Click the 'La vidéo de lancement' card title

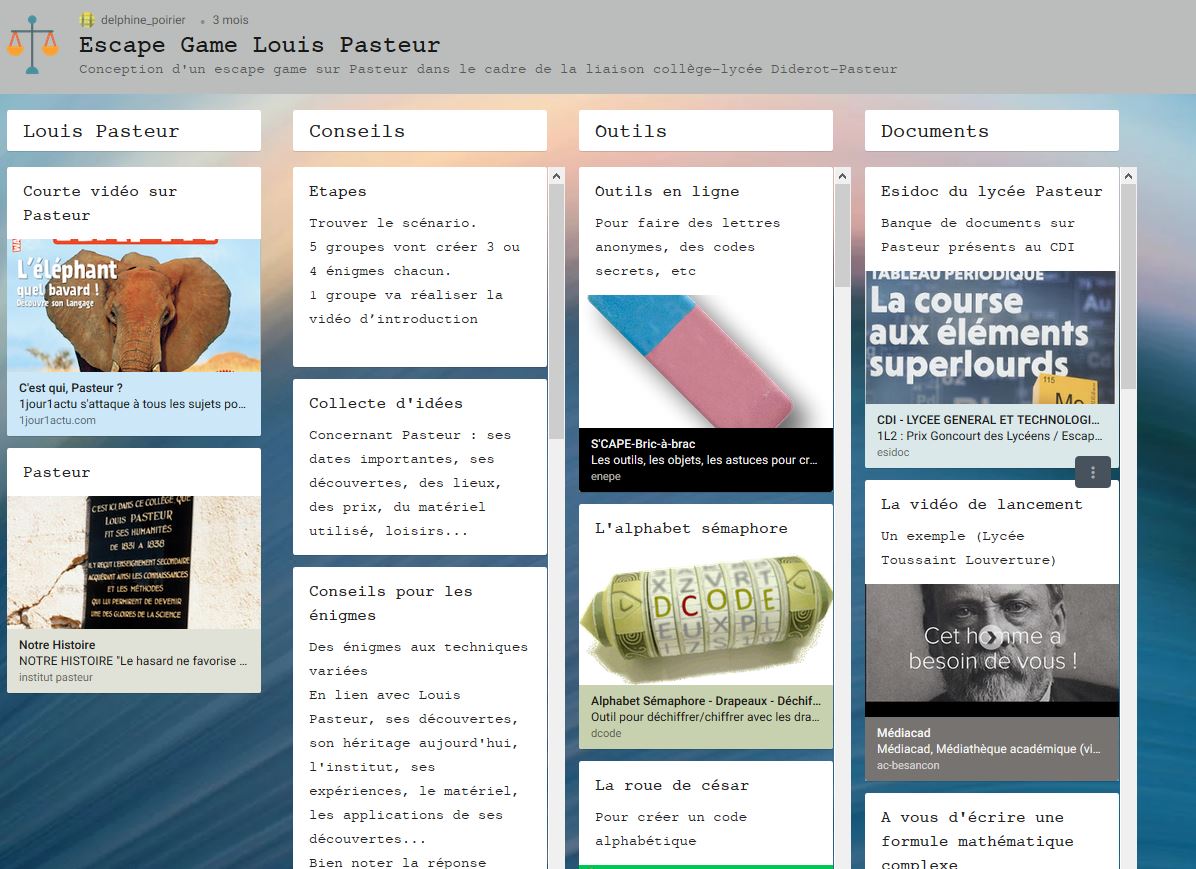click(982, 504)
